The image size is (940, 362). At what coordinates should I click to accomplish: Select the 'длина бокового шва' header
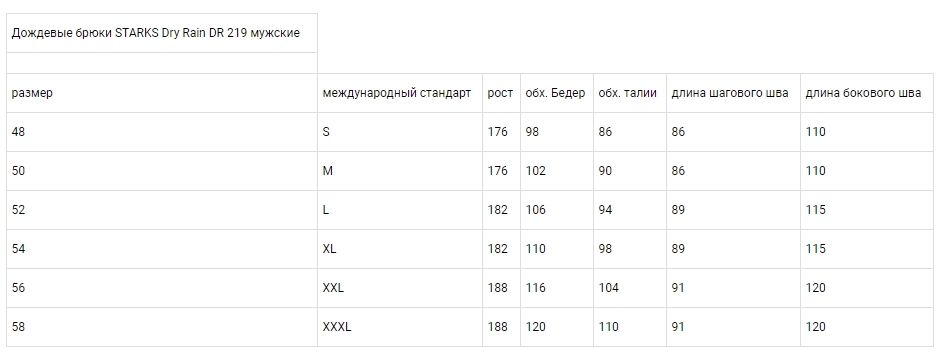[867, 93]
